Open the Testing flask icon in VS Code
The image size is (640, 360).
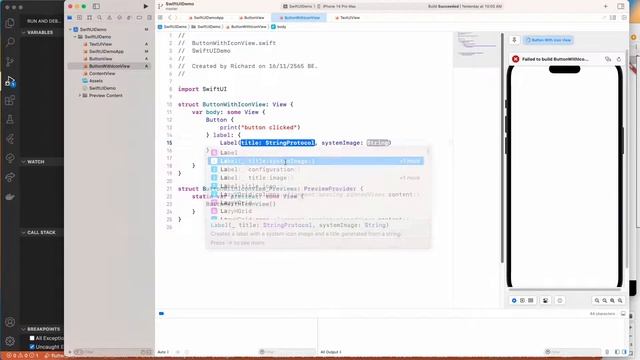click(10, 120)
